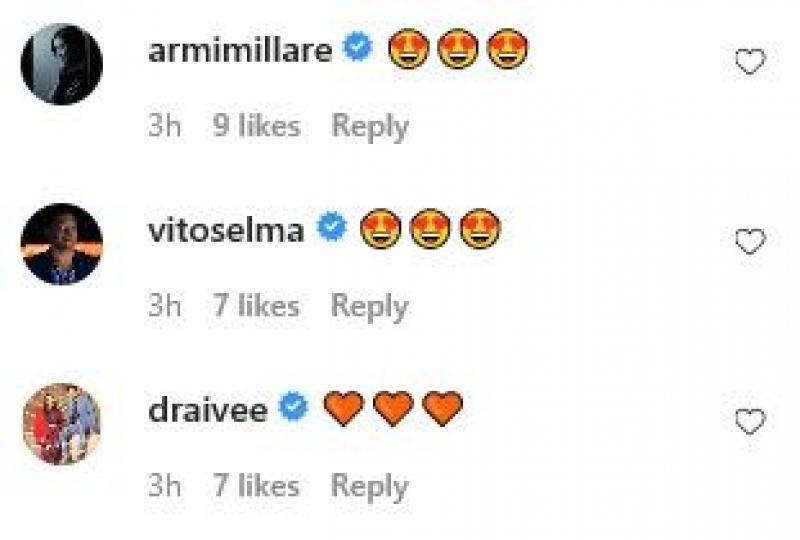Screen dimensions: 800x540
Task: Reply to draivee's comment
Action: pyautogui.click(x=370, y=486)
